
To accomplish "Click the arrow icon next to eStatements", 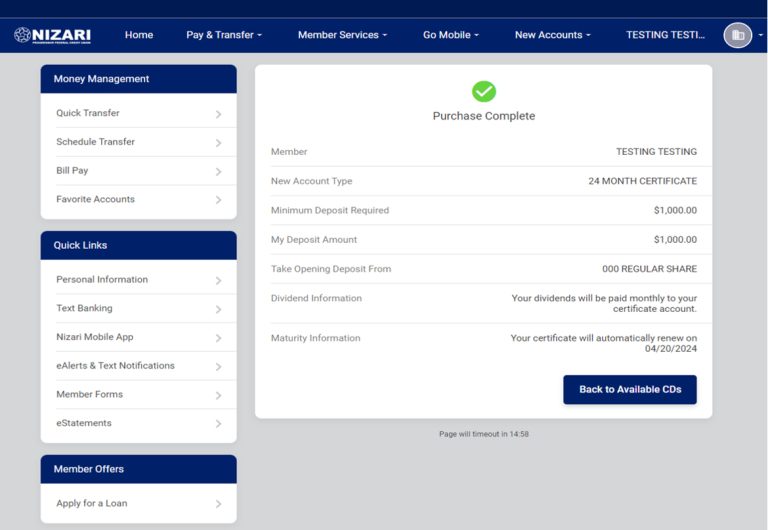I will [x=218, y=424].
